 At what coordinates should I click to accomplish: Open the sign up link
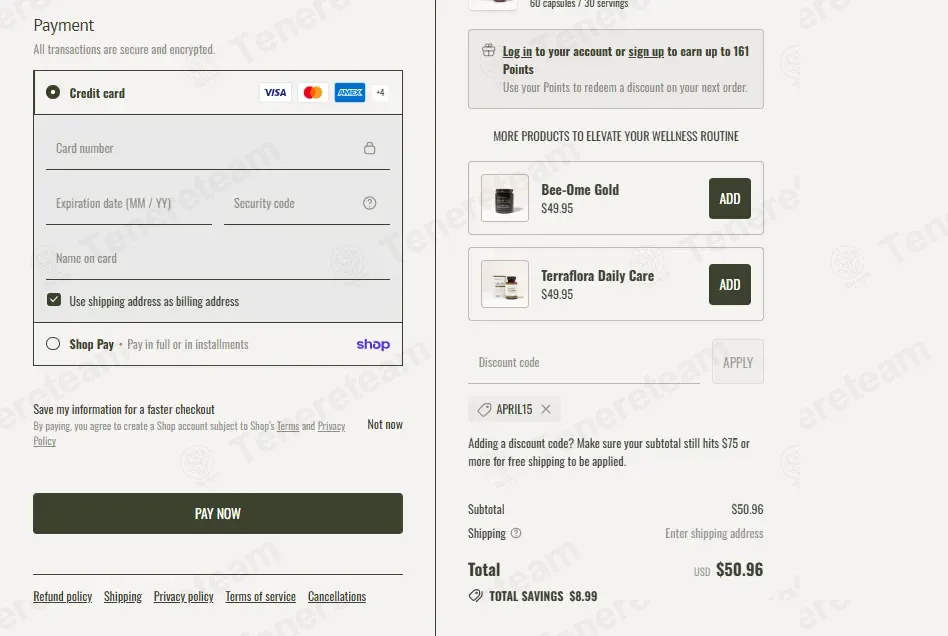(x=646, y=51)
